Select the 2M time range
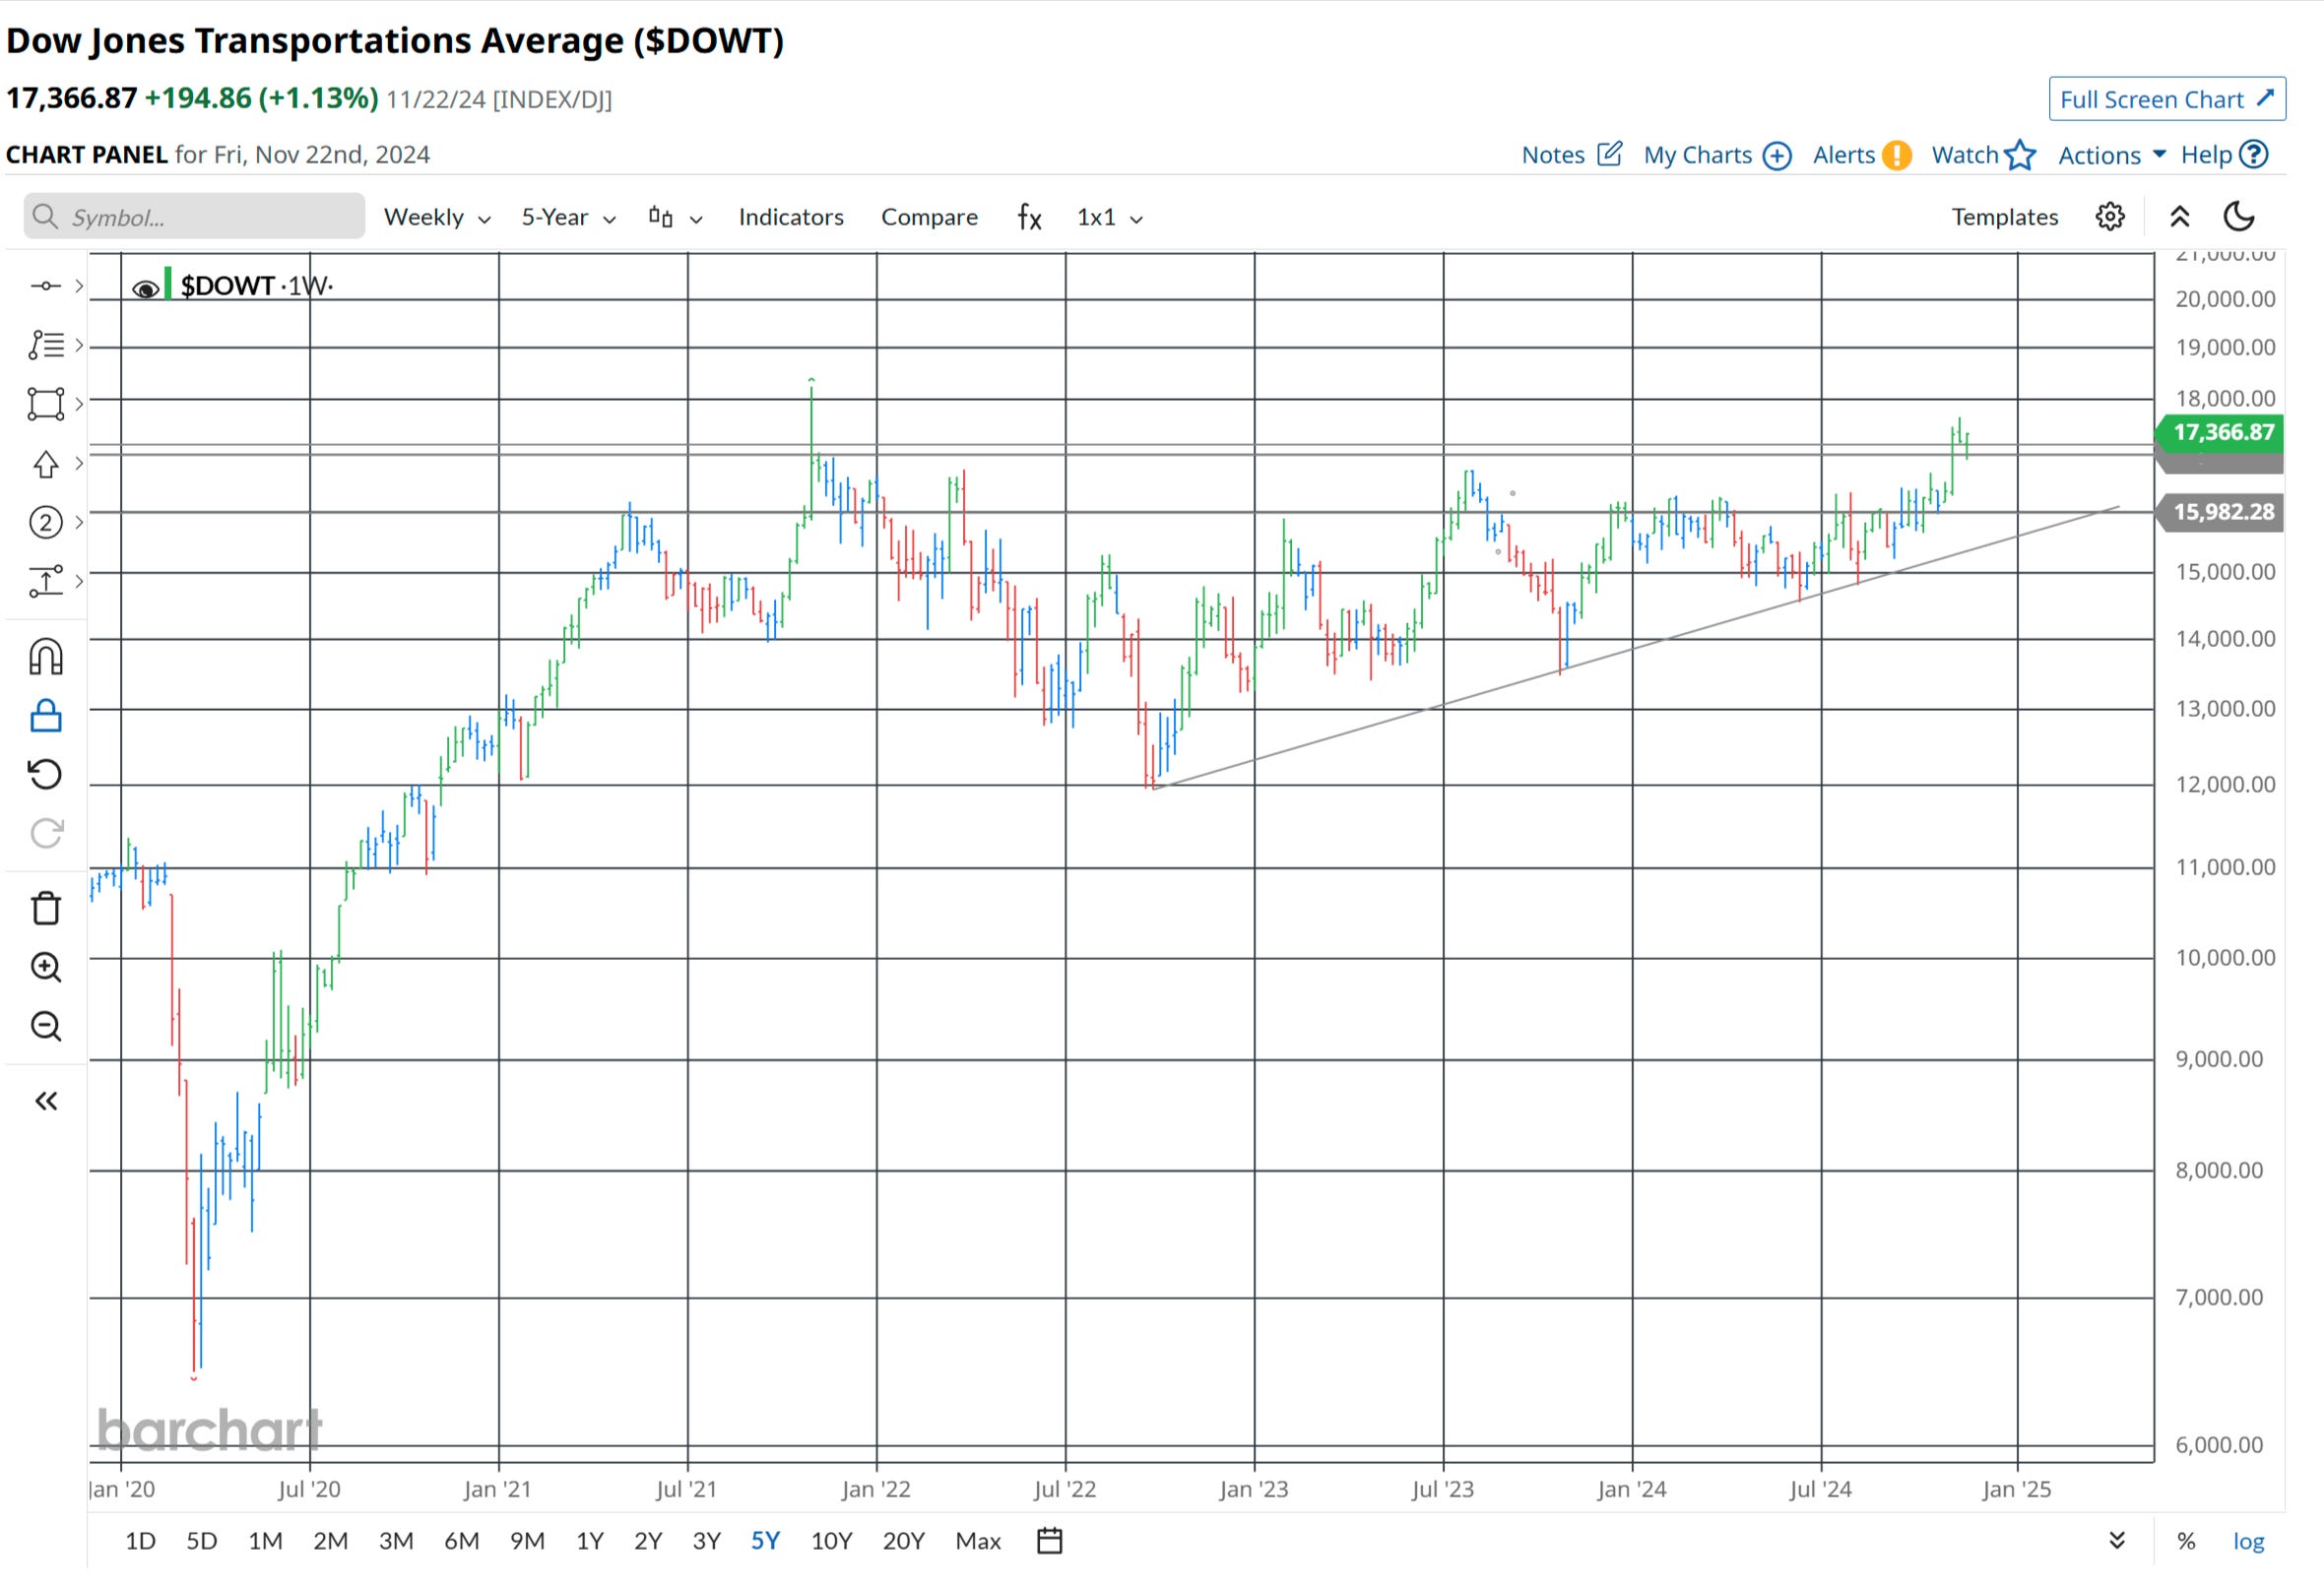 click(x=330, y=1540)
